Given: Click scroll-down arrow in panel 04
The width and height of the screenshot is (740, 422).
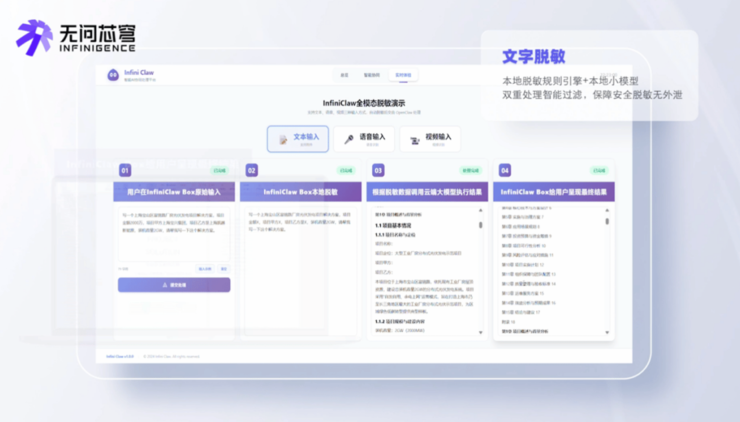Looking at the screenshot, I should [x=607, y=332].
